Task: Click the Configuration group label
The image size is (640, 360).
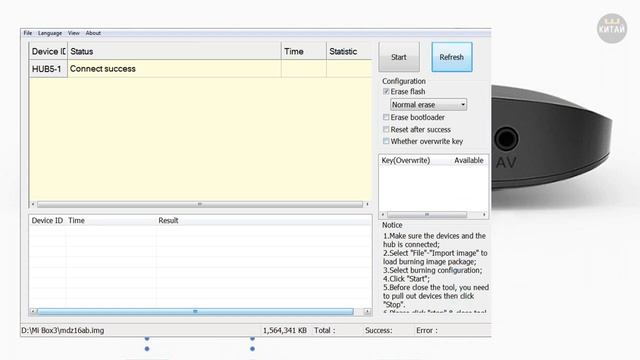Action: click(x=404, y=81)
